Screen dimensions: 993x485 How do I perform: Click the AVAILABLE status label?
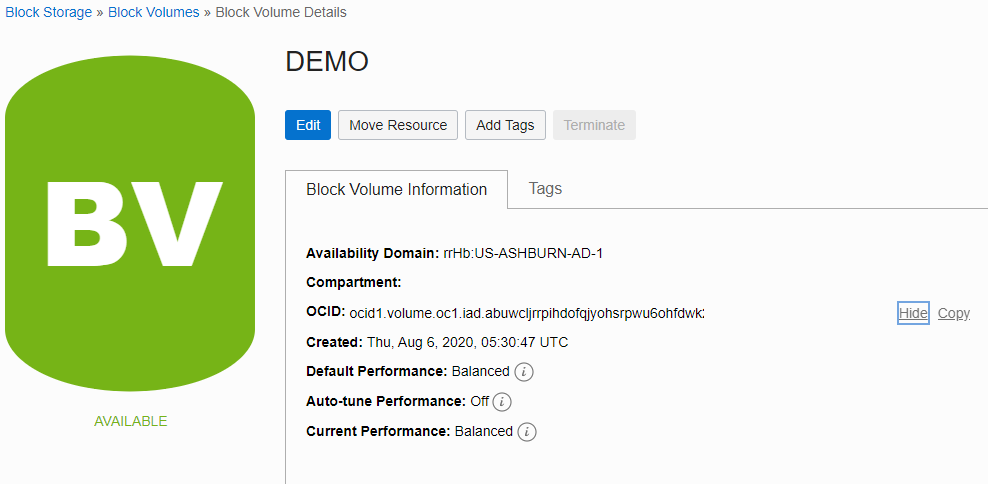tap(130, 421)
